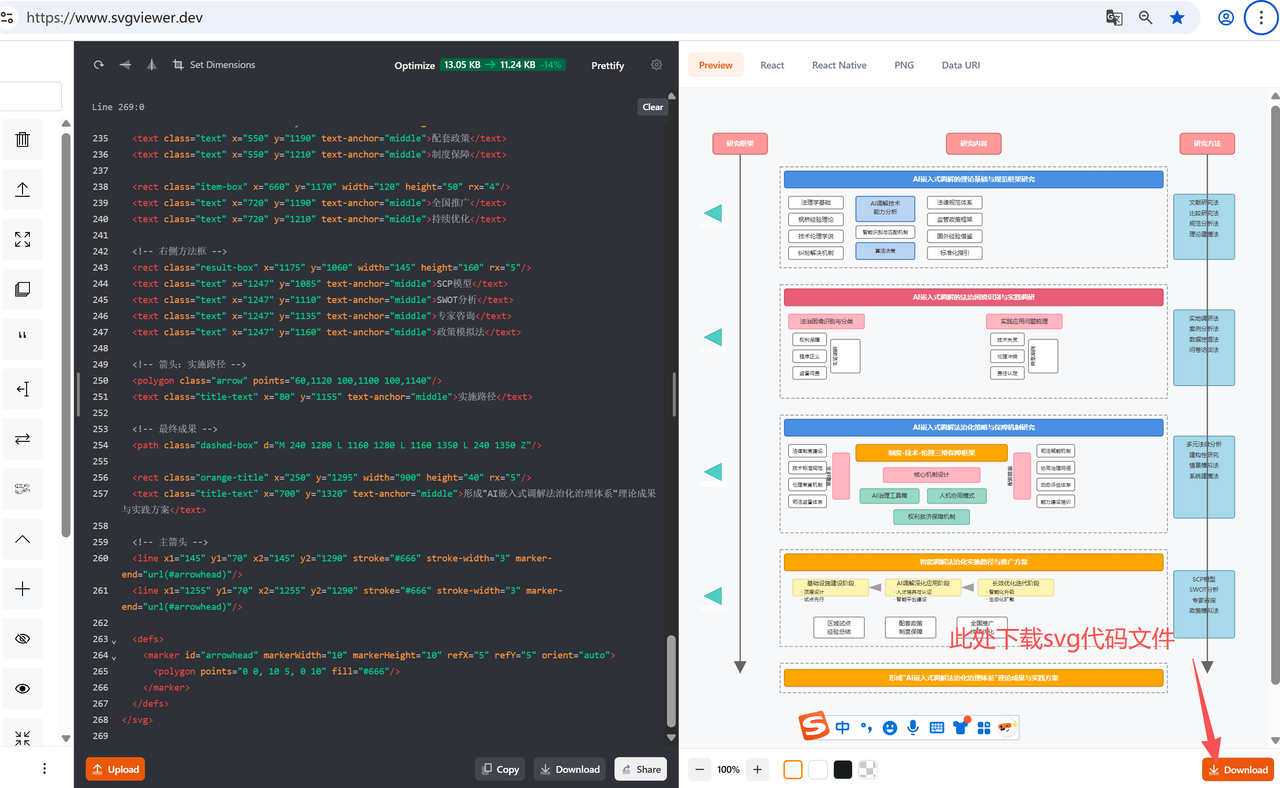Click the swap arrows icon in the left sidebar
The image size is (1280, 788).
22,439
